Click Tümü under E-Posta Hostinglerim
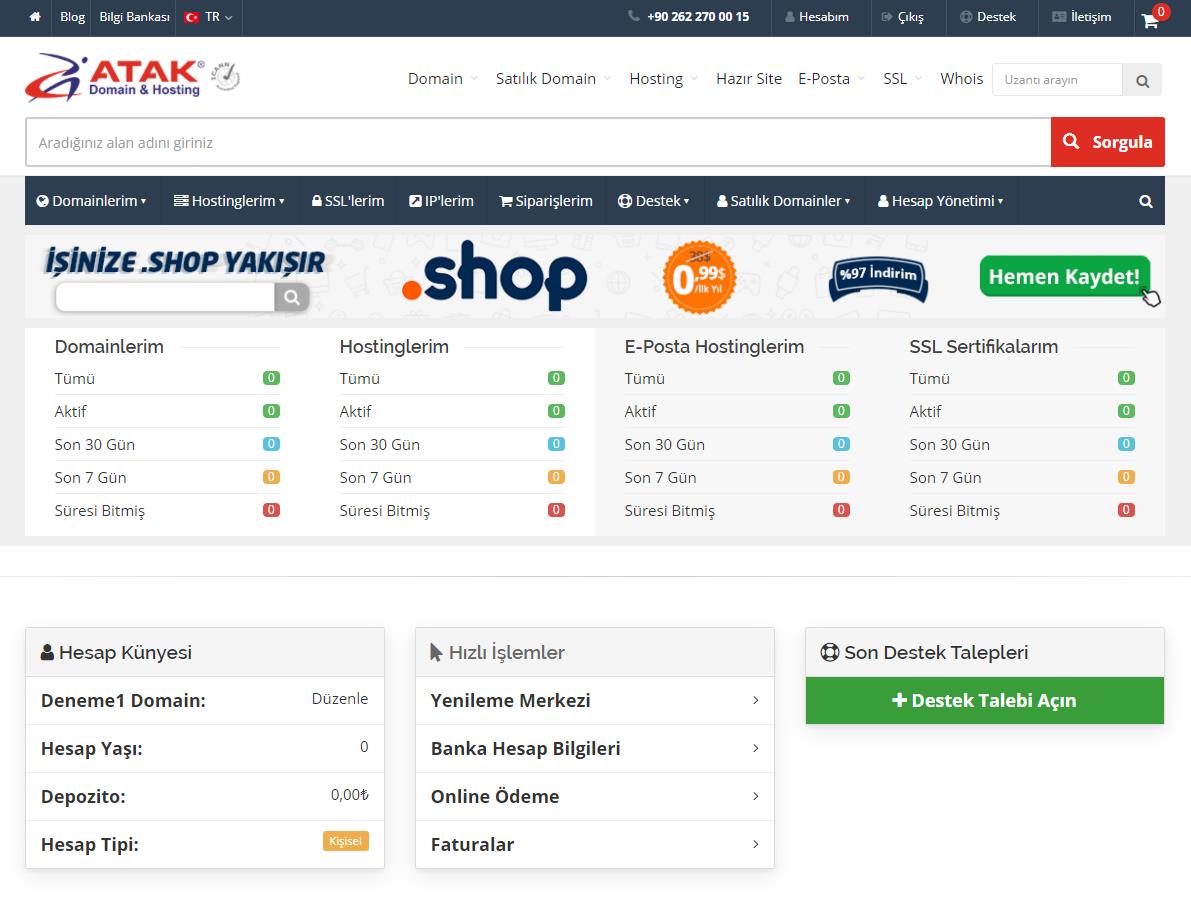Image resolution: width=1191 pixels, height=906 pixels. pyautogui.click(x=645, y=378)
